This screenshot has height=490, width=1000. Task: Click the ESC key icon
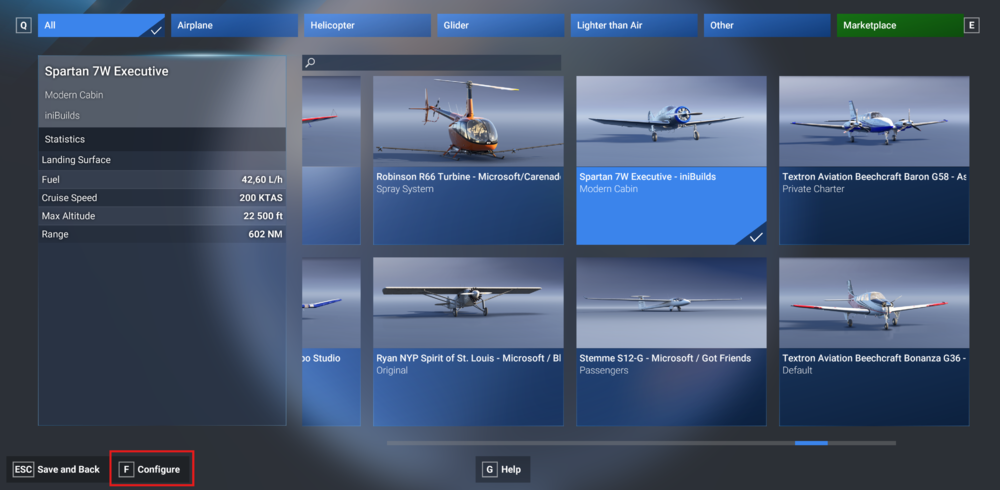click(22, 469)
